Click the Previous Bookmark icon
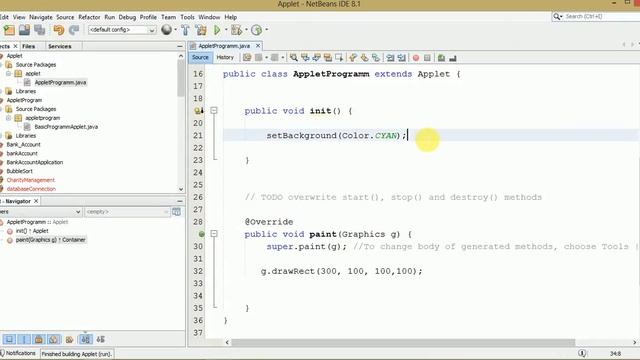 point(353,58)
